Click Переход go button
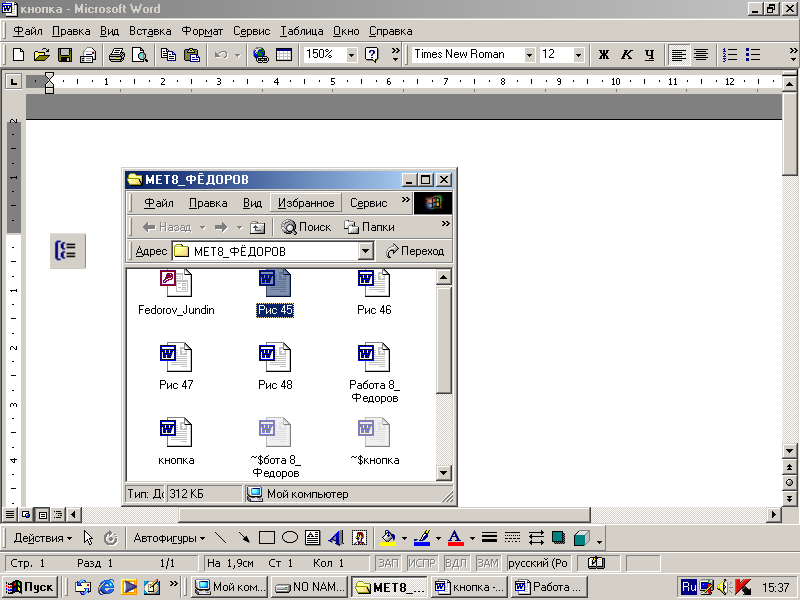This screenshot has height=600, width=800. (415, 251)
